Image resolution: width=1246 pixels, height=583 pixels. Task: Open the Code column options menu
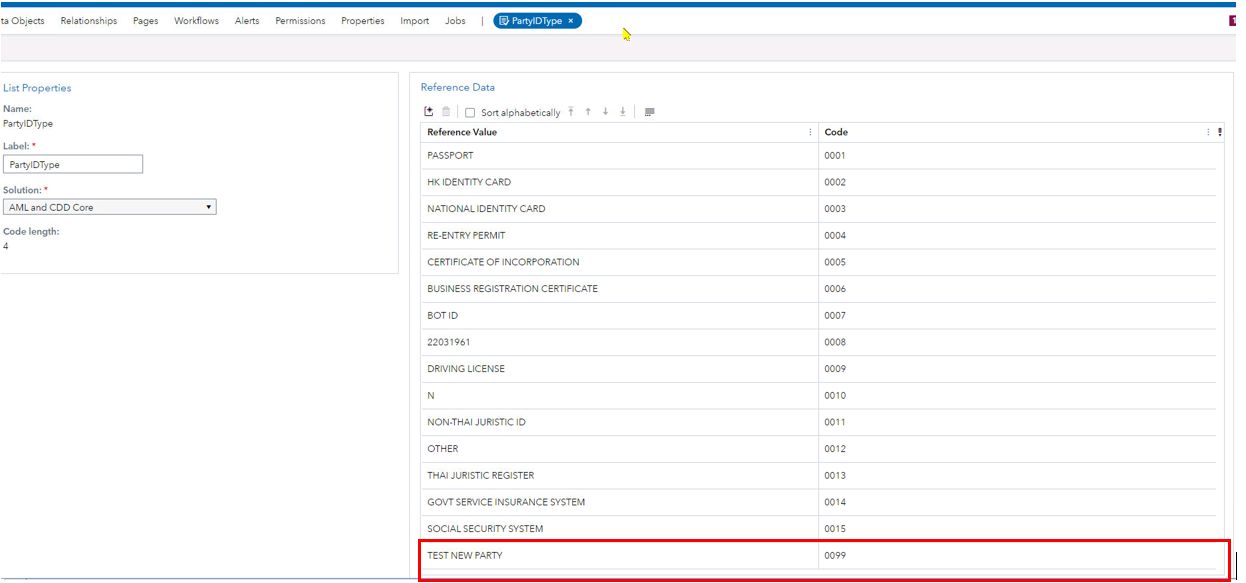[1208, 132]
